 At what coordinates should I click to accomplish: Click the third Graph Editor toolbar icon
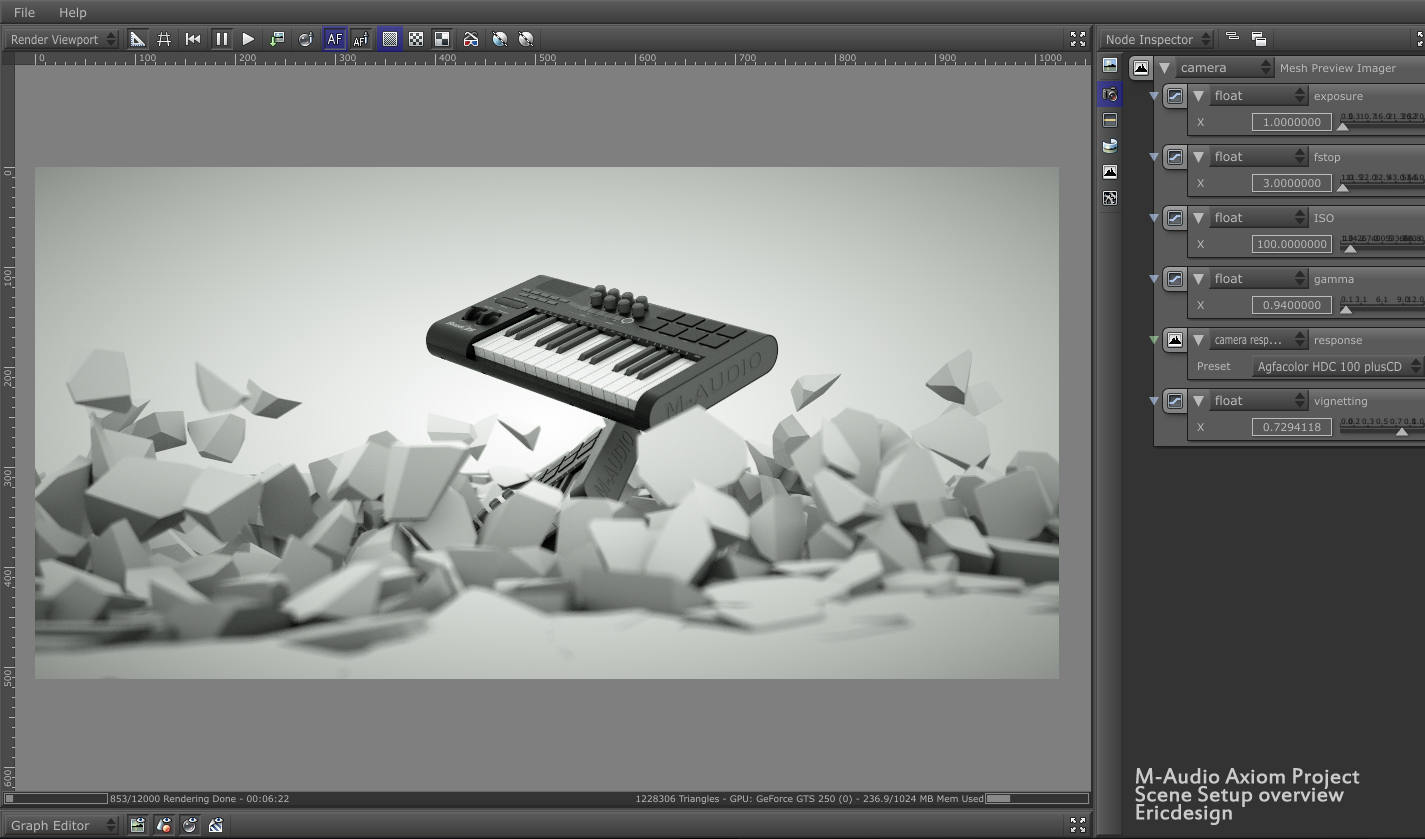(x=190, y=825)
